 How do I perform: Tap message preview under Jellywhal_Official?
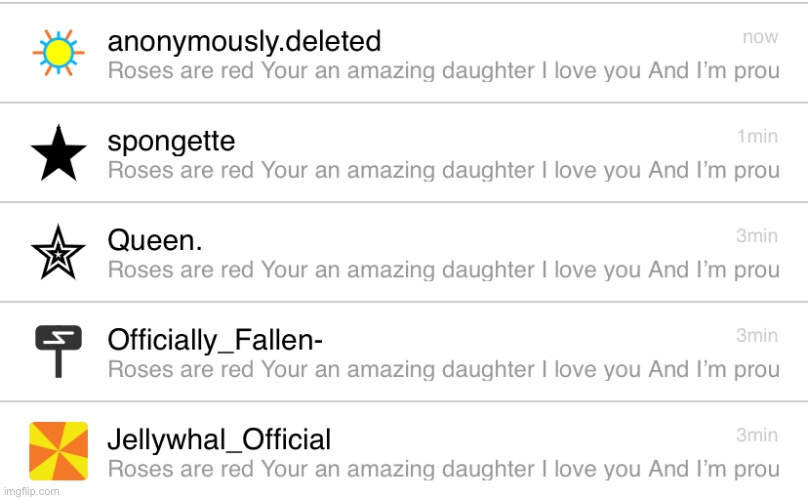pos(444,469)
